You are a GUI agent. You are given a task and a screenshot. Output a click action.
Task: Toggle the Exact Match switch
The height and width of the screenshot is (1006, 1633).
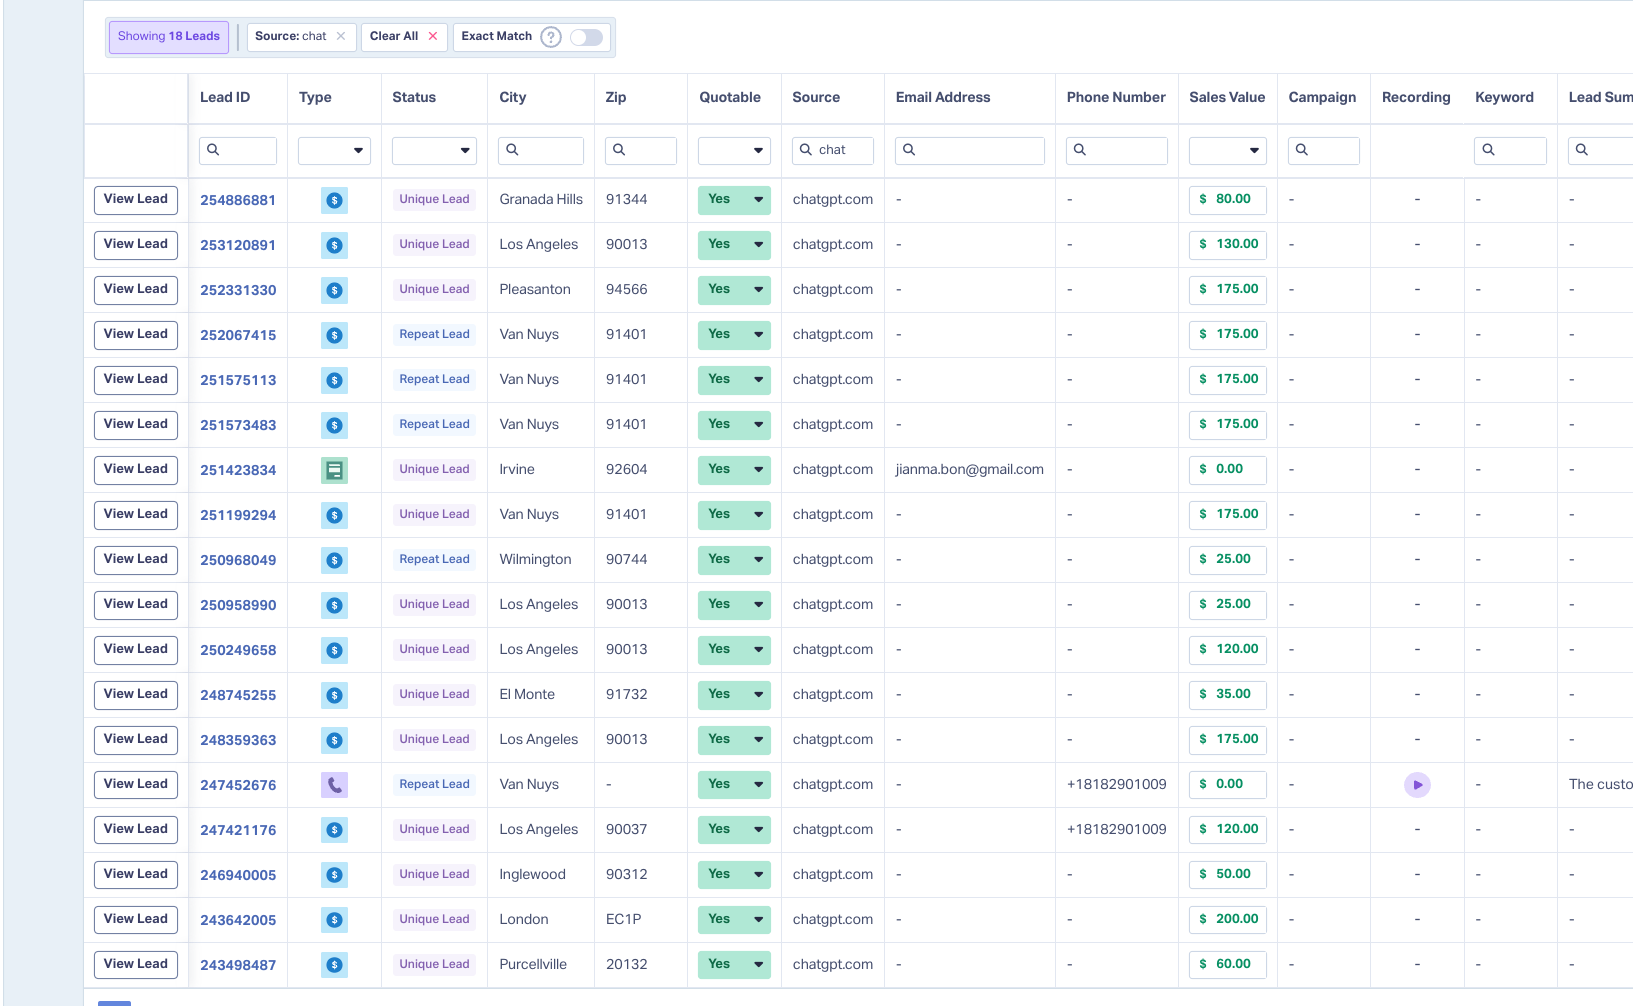click(x=587, y=37)
